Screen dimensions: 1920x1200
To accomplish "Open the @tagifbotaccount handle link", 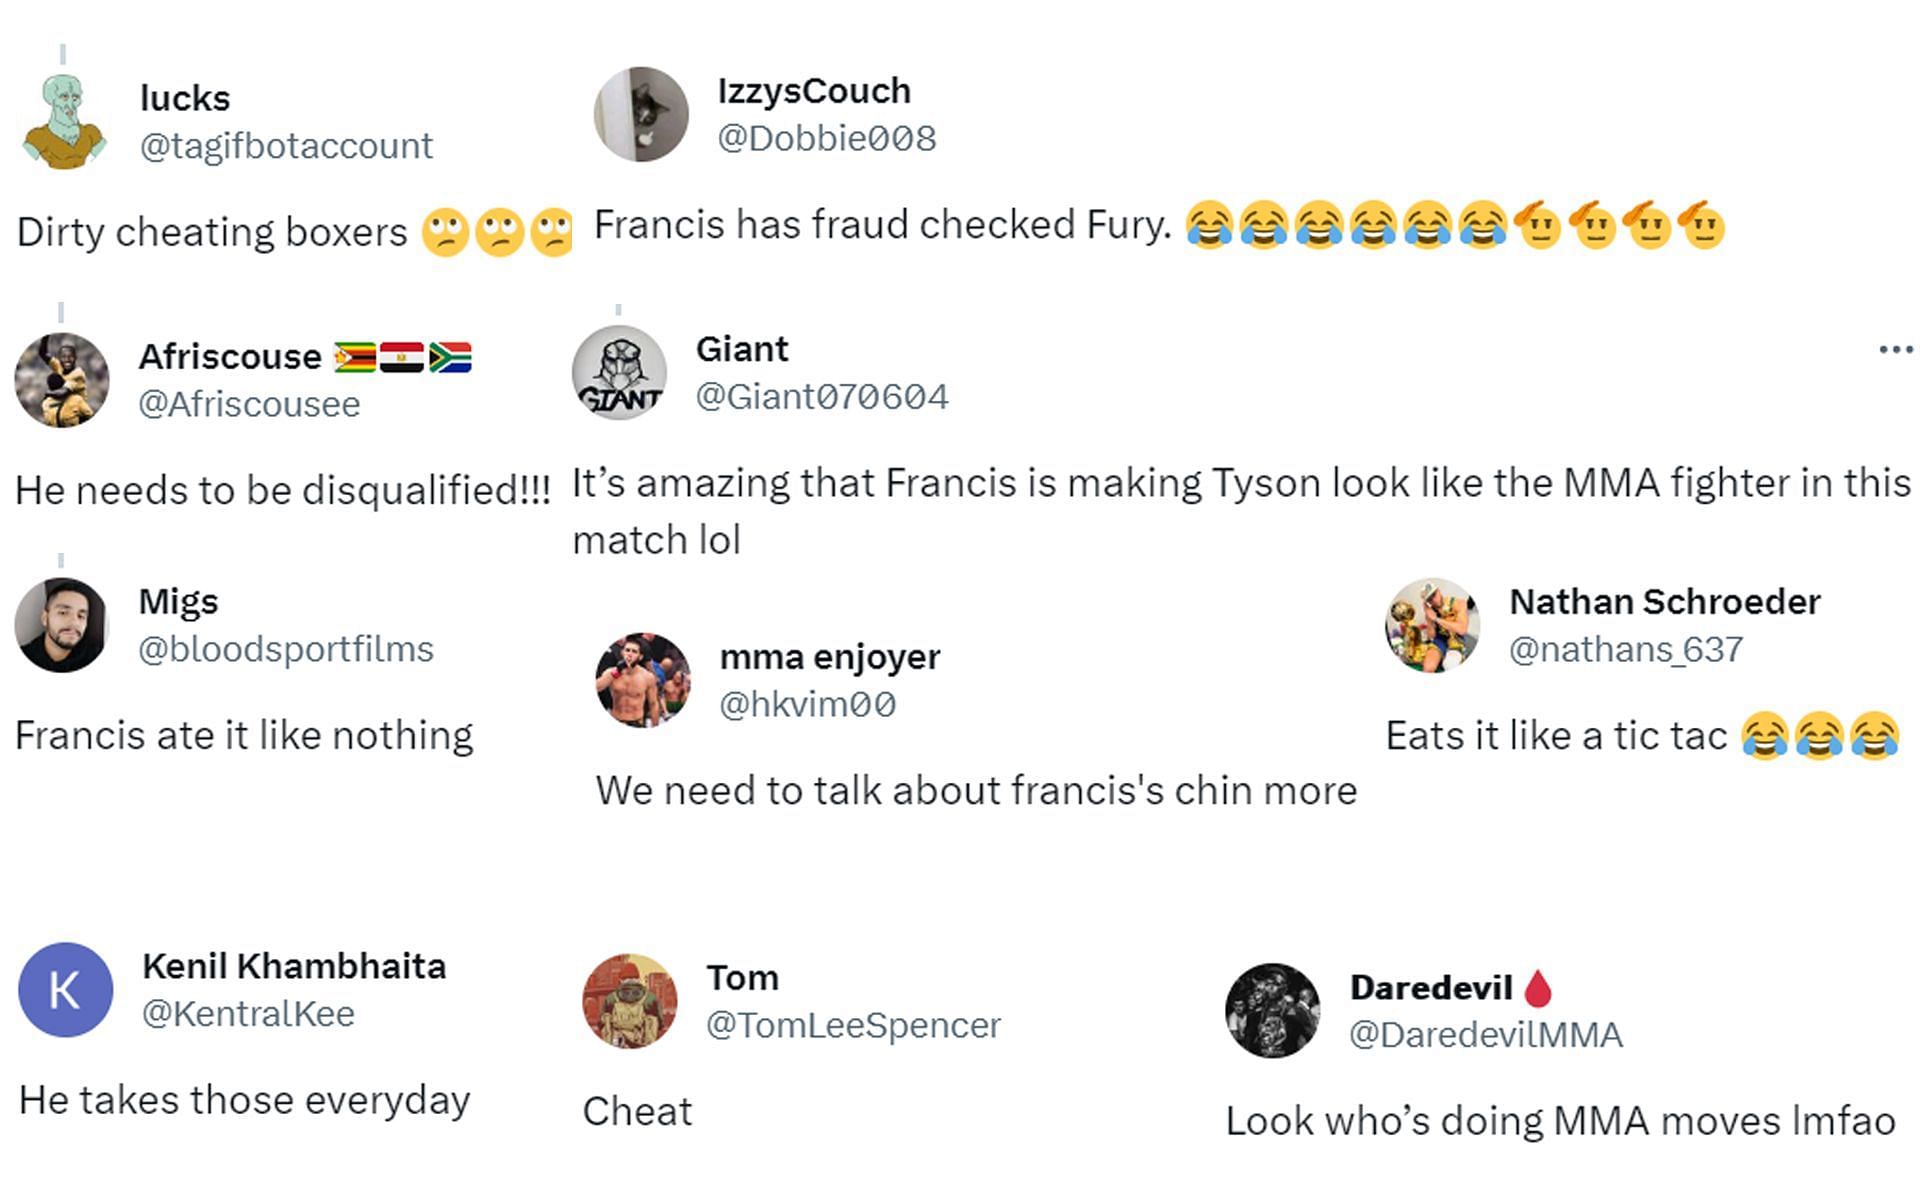I will pyautogui.click(x=286, y=146).
